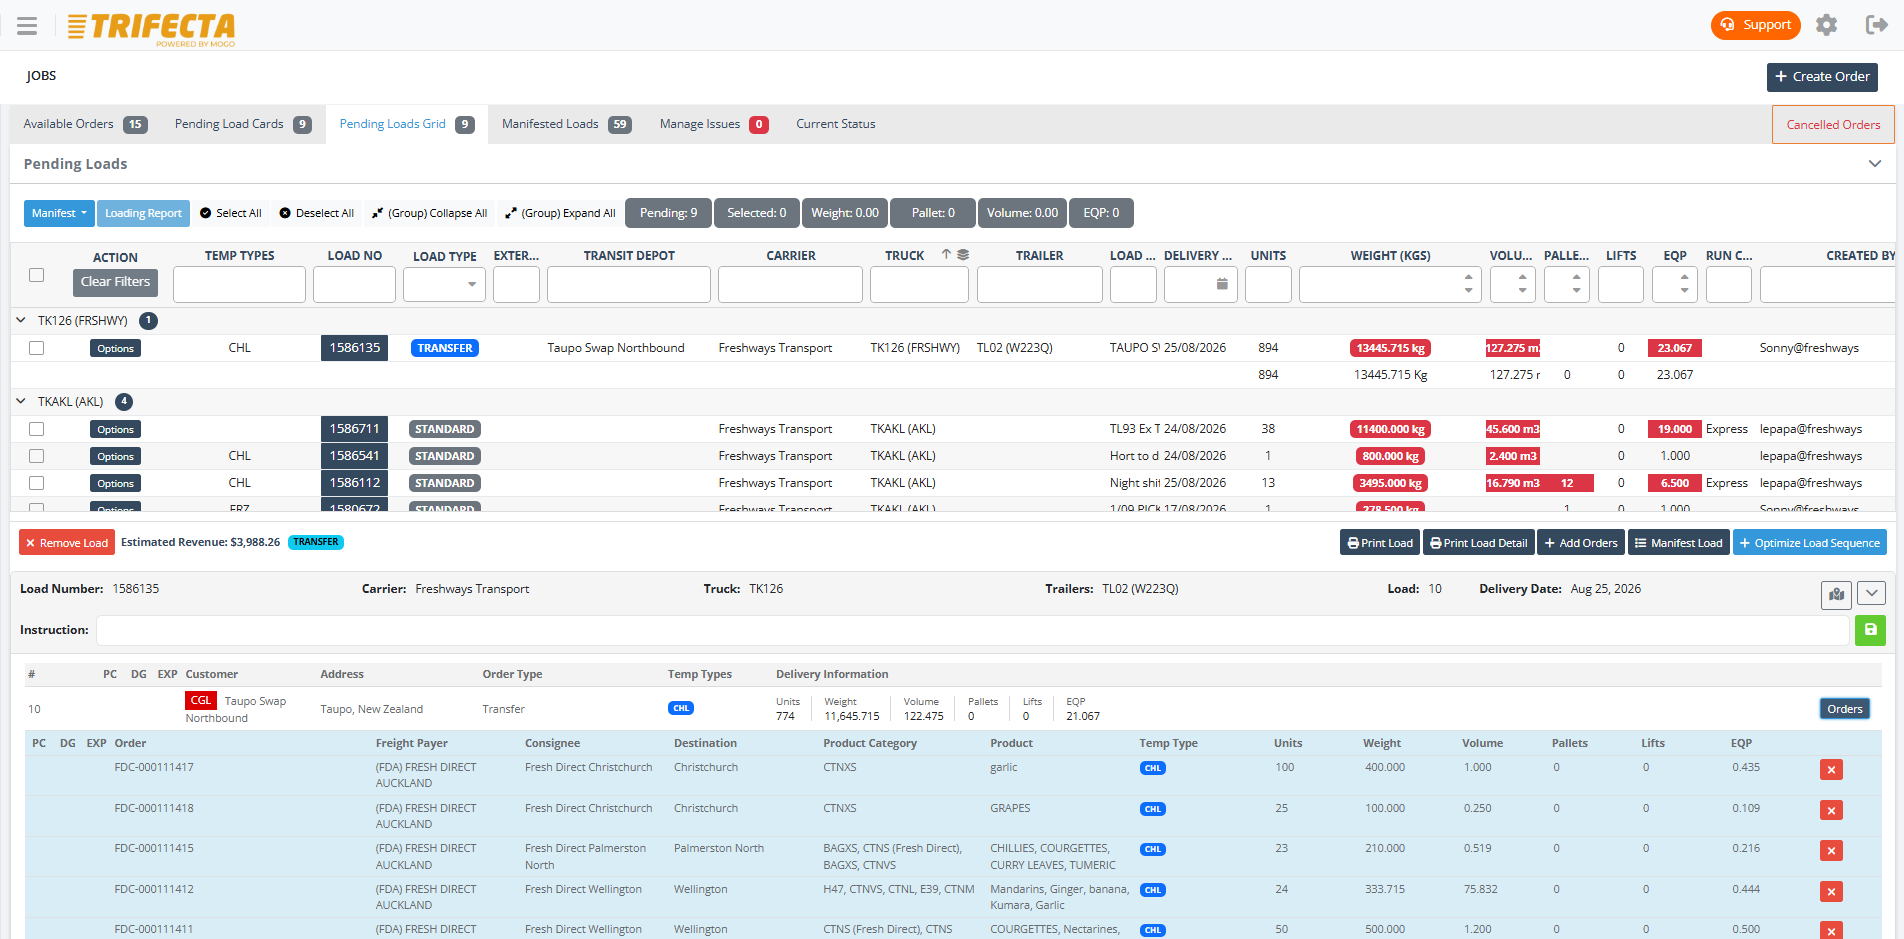Click the TRANSFER badge in load 1586135 row

coord(445,348)
